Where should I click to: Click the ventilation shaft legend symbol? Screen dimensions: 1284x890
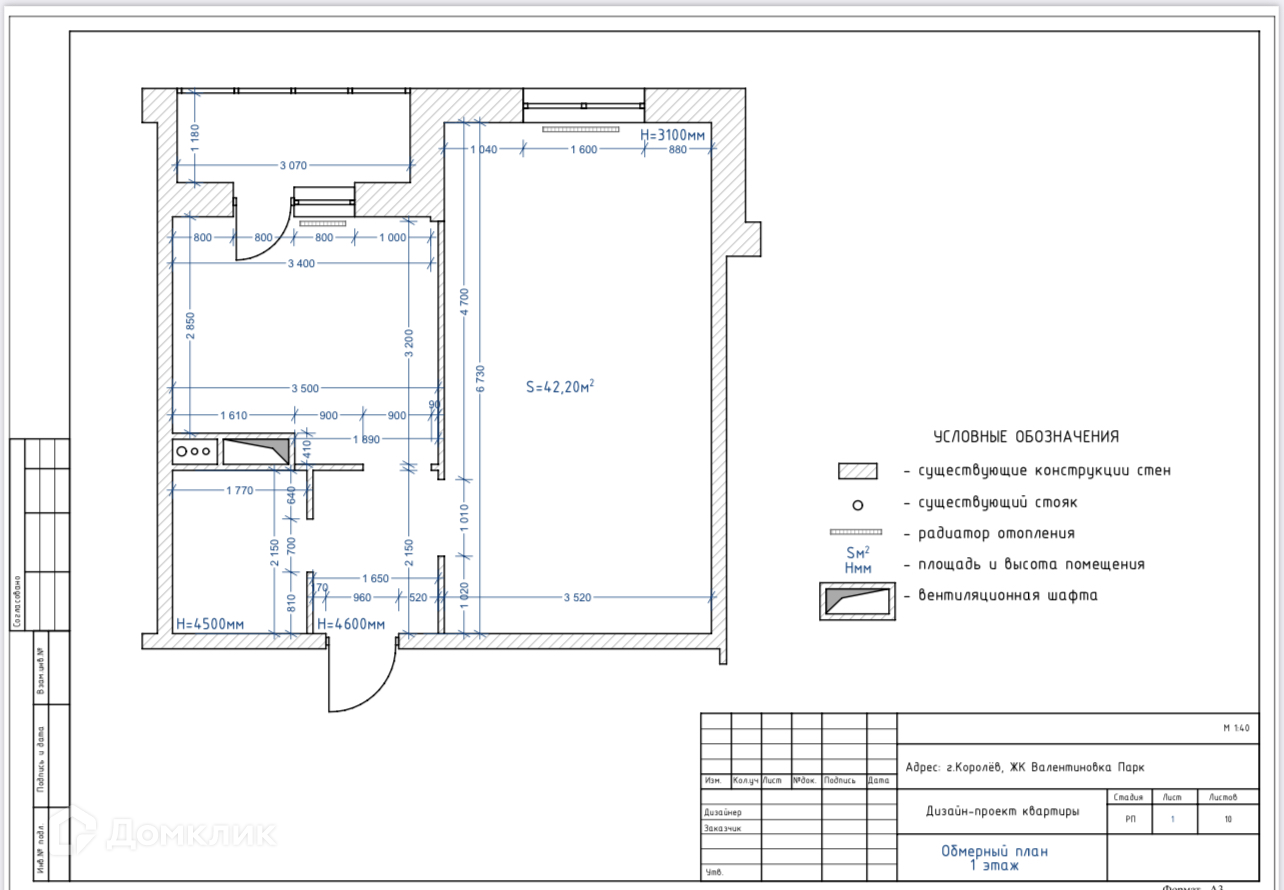tap(857, 602)
